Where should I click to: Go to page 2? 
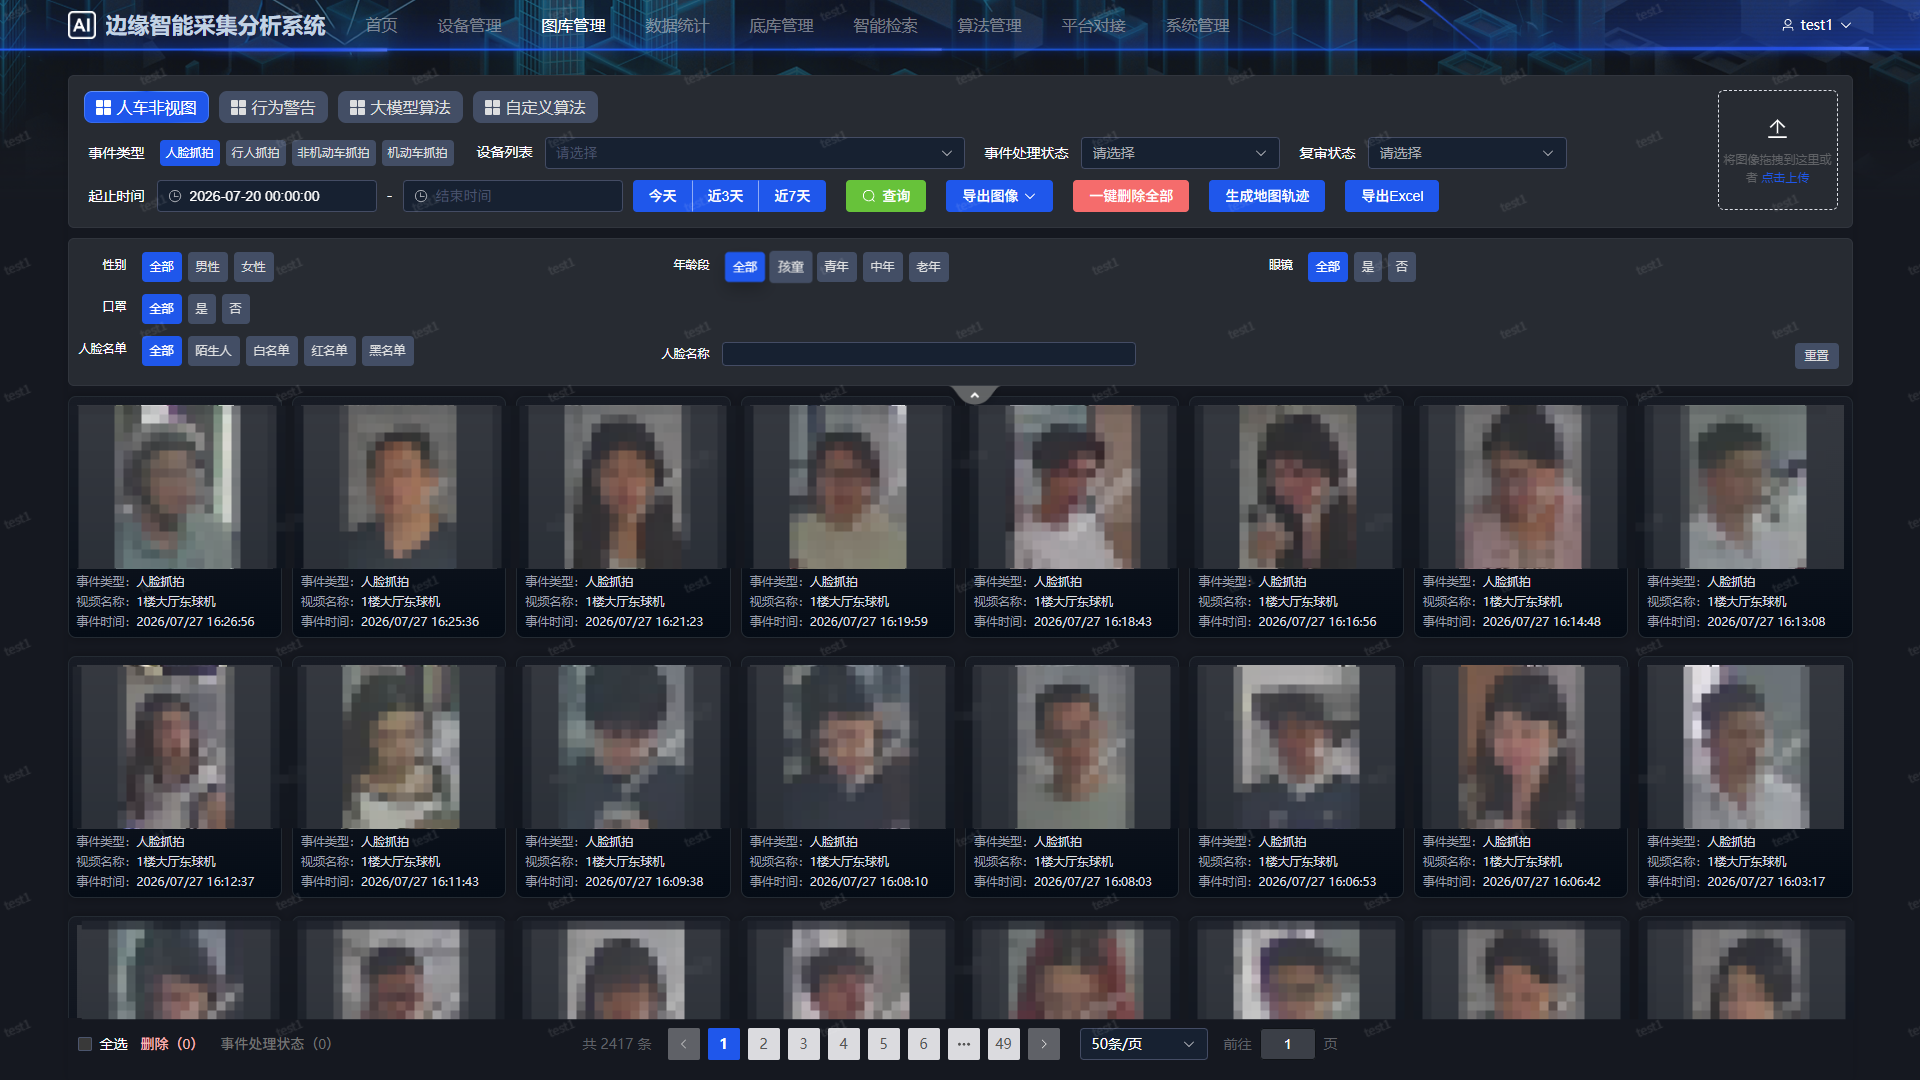click(764, 1044)
